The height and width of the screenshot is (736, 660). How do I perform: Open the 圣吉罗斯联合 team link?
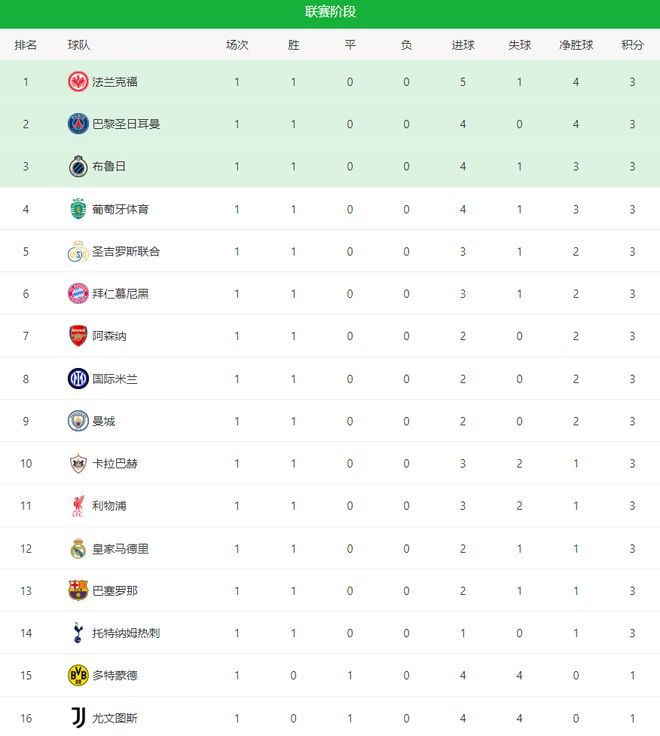(x=126, y=252)
